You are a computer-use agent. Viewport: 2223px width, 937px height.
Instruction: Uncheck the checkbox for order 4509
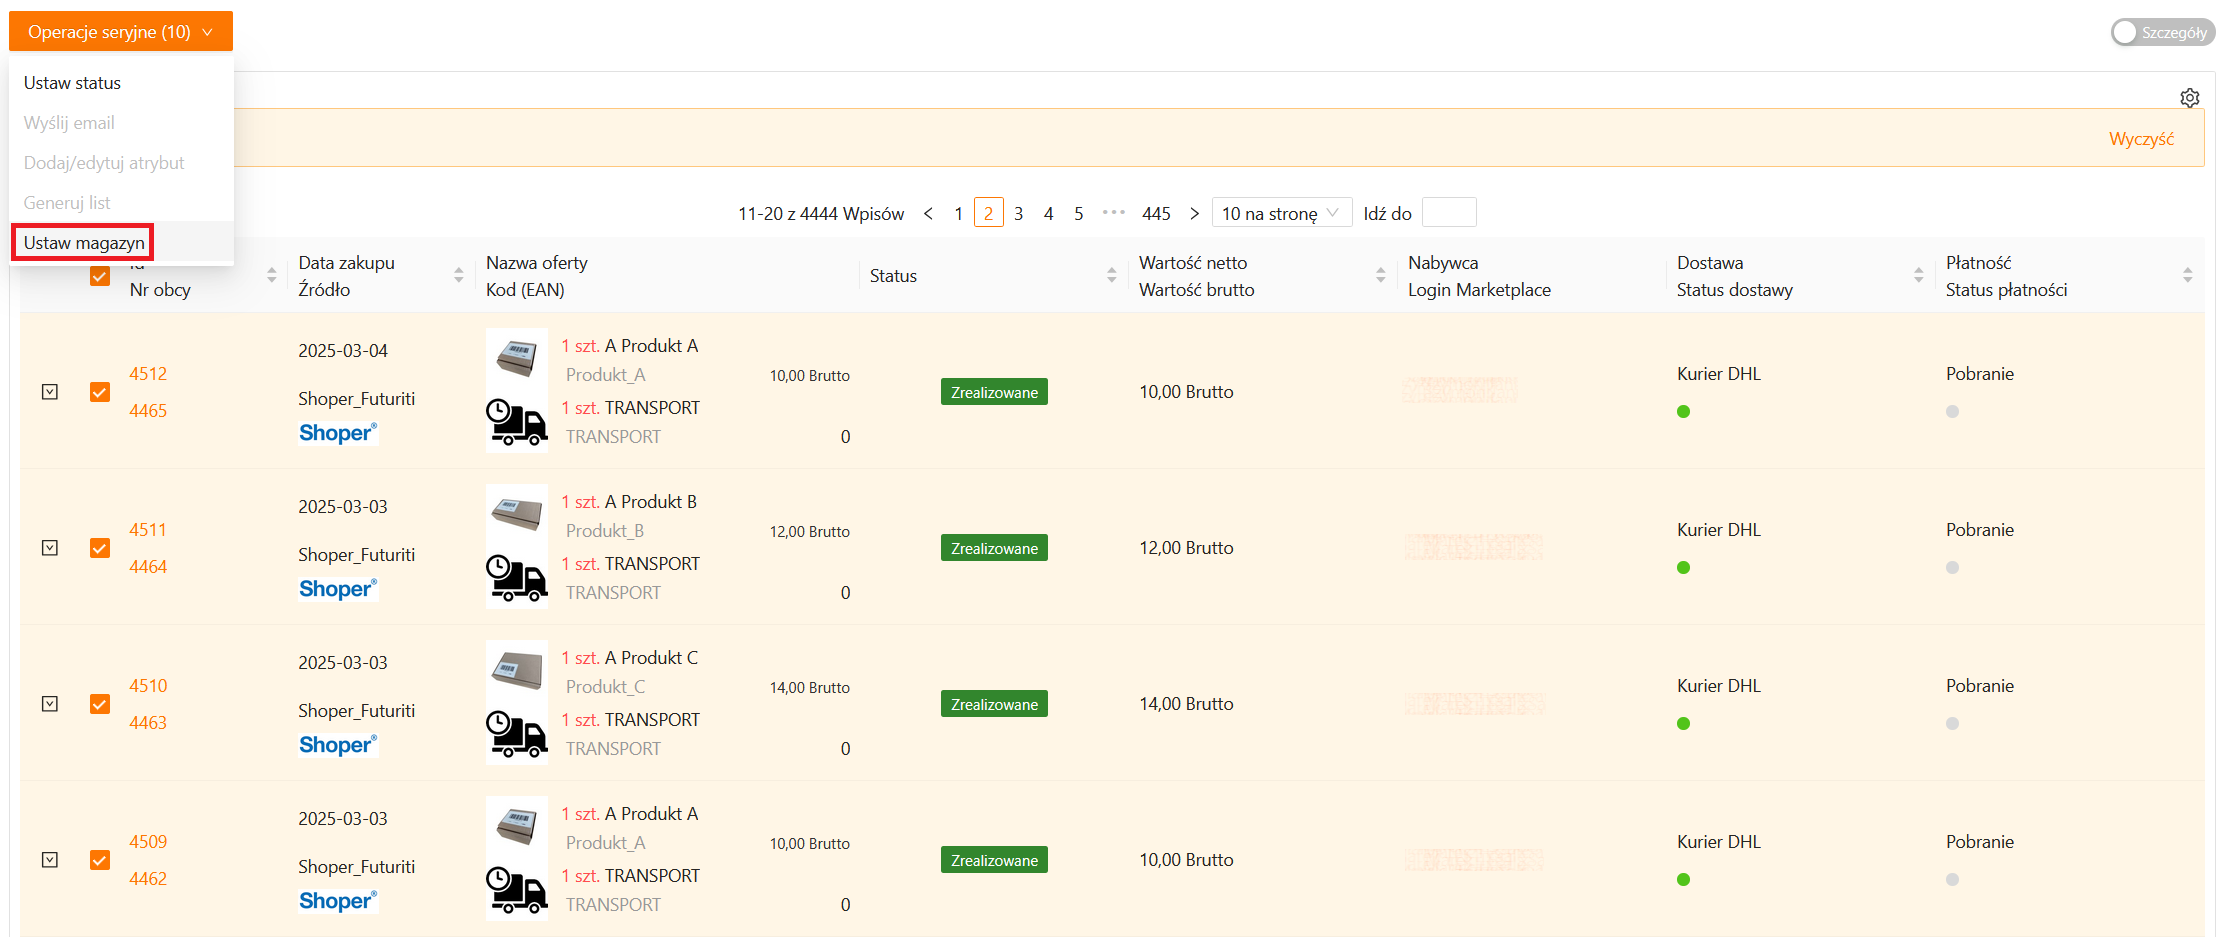[100, 860]
